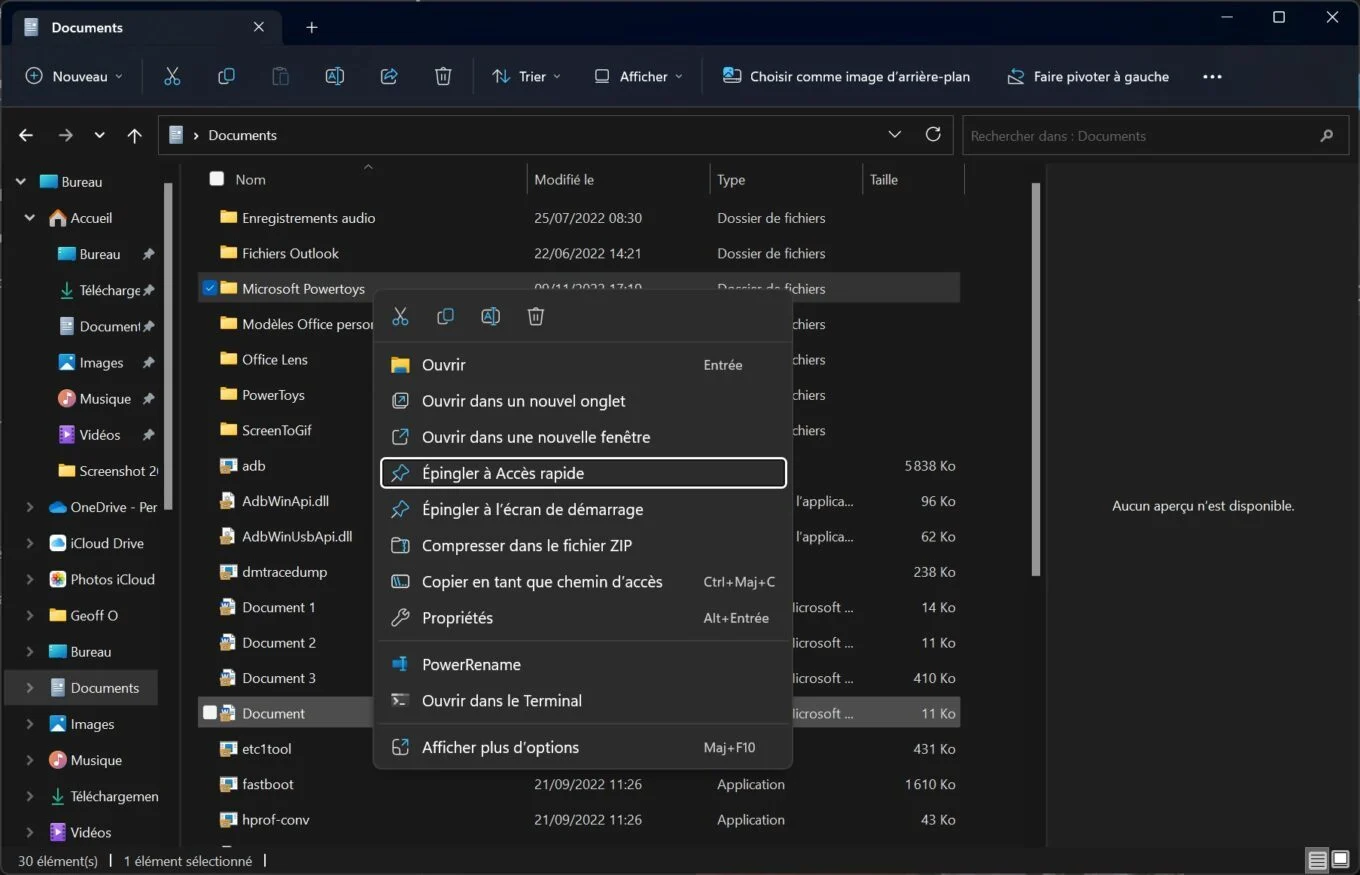Expand the Musique tree node
Image resolution: width=1360 pixels, height=875 pixels.
pos(30,760)
